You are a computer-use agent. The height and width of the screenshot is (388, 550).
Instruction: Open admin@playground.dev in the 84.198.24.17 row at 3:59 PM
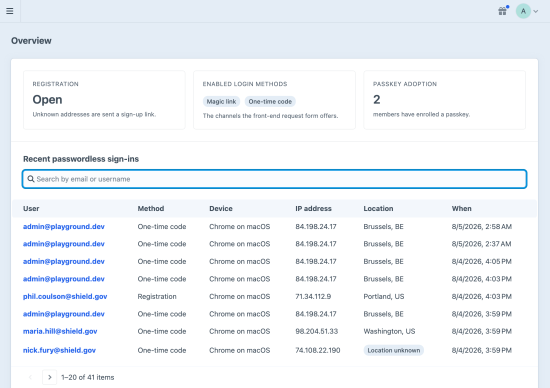pyautogui.click(x=64, y=314)
